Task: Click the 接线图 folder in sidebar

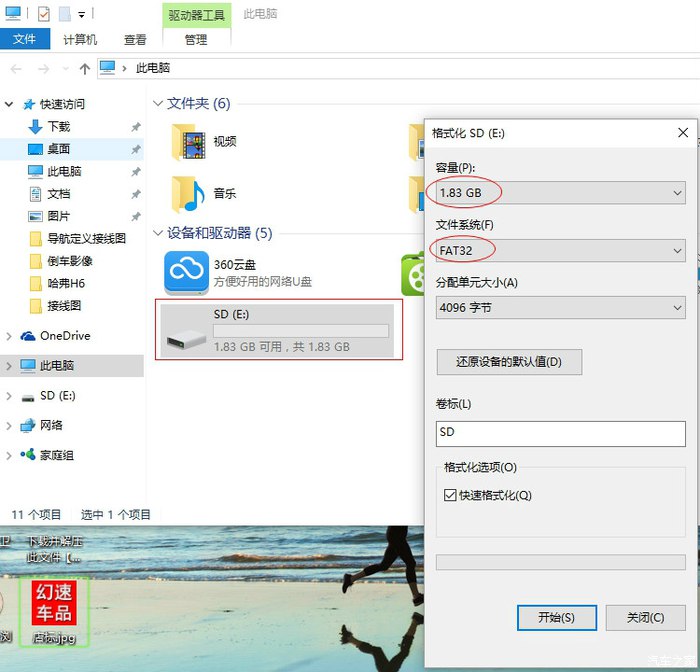Action: [56, 306]
